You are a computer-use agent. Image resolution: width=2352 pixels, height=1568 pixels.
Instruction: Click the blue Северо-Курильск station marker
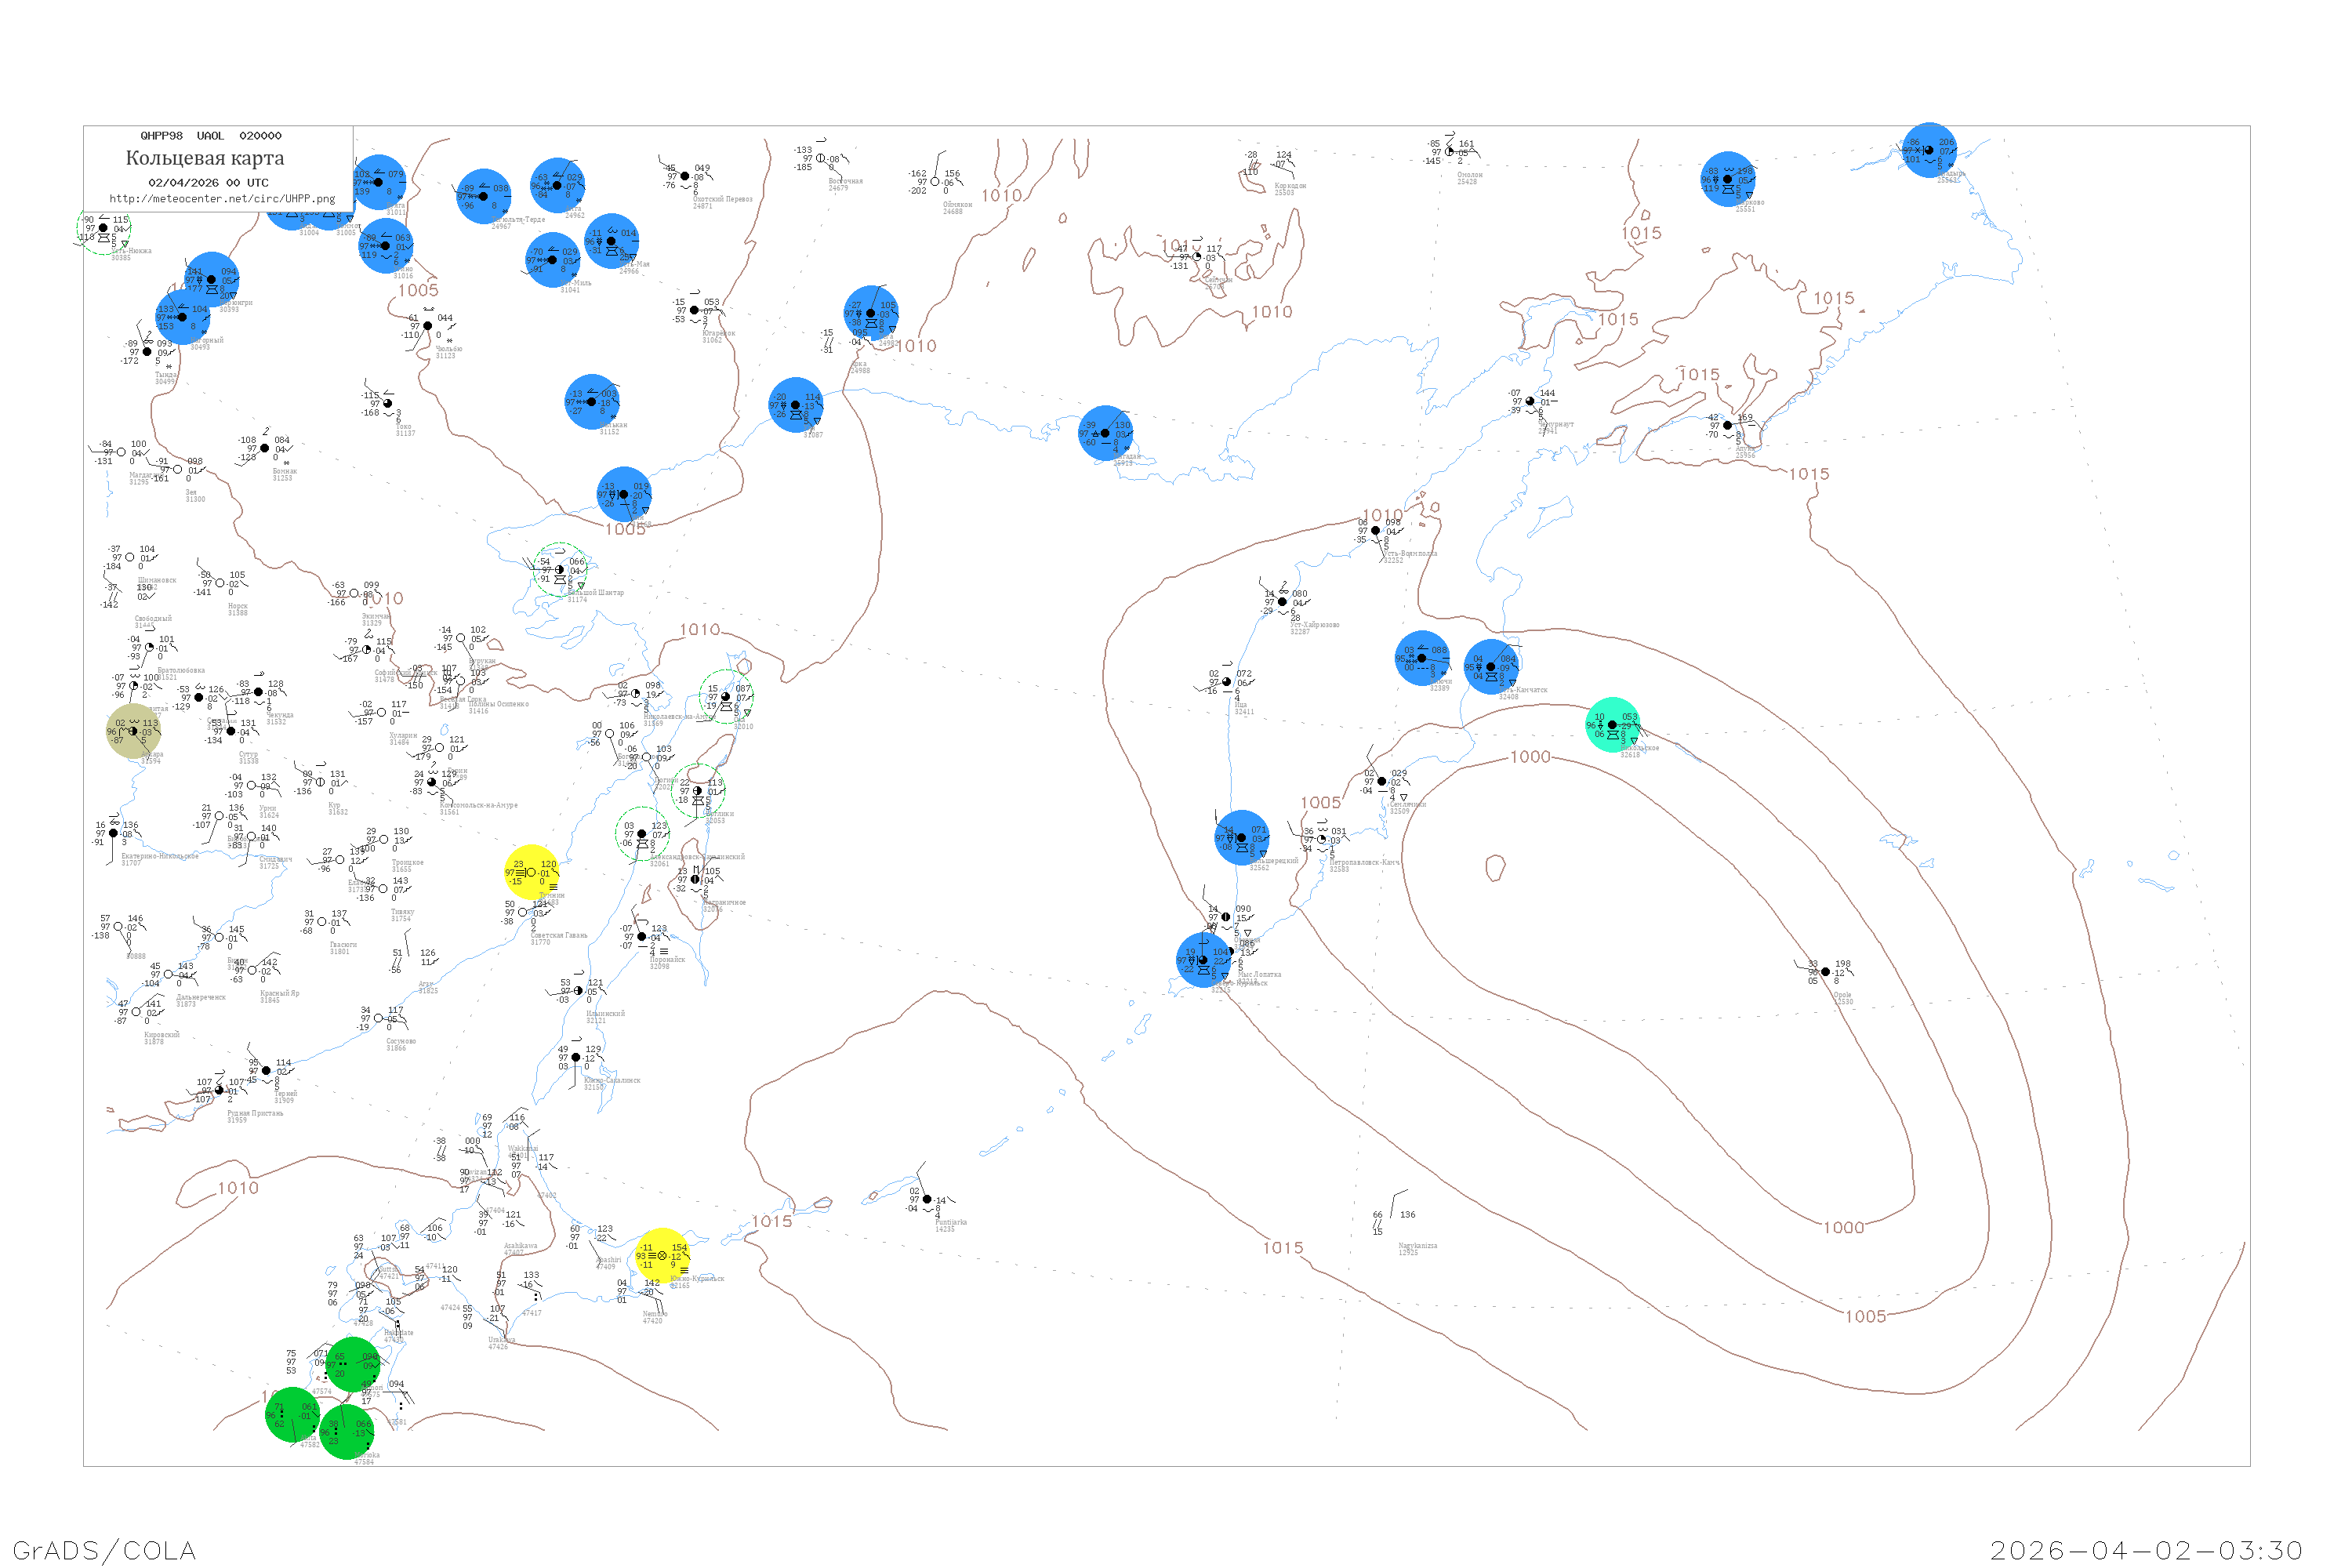point(1203,960)
